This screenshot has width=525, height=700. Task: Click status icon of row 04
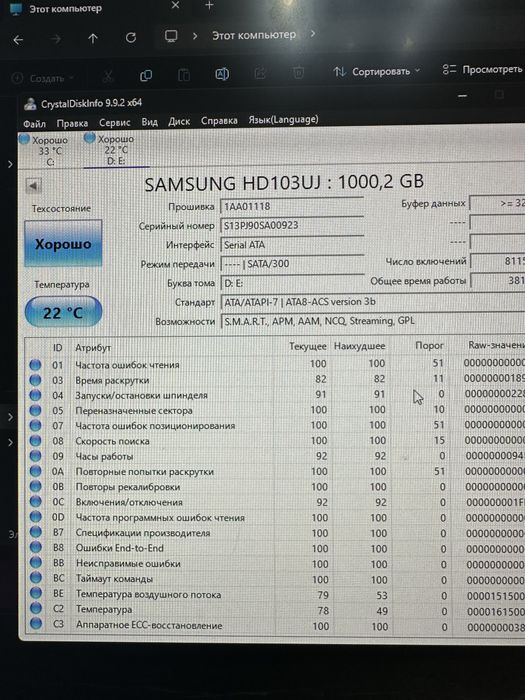(x=35, y=395)
